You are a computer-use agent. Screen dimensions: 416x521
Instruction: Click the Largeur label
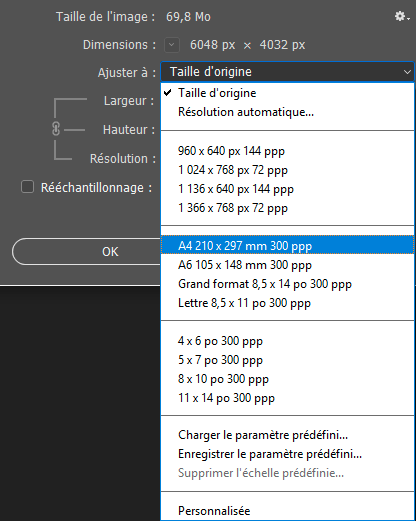tap(129, 101)
